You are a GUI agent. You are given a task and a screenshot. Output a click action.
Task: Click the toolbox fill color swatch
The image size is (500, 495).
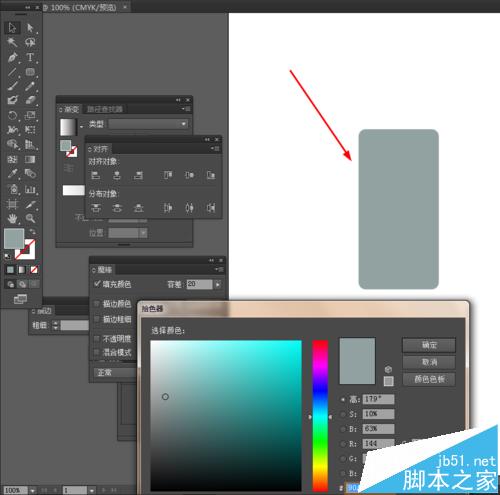pyautogui.click(x=14, y=239)
